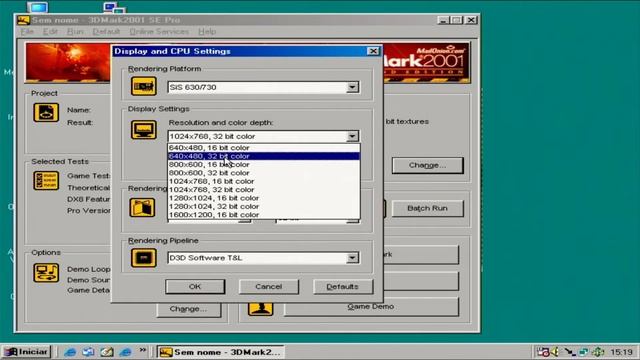
Task: Select 640x480, 32 bit color option
Action: point(264,156)
